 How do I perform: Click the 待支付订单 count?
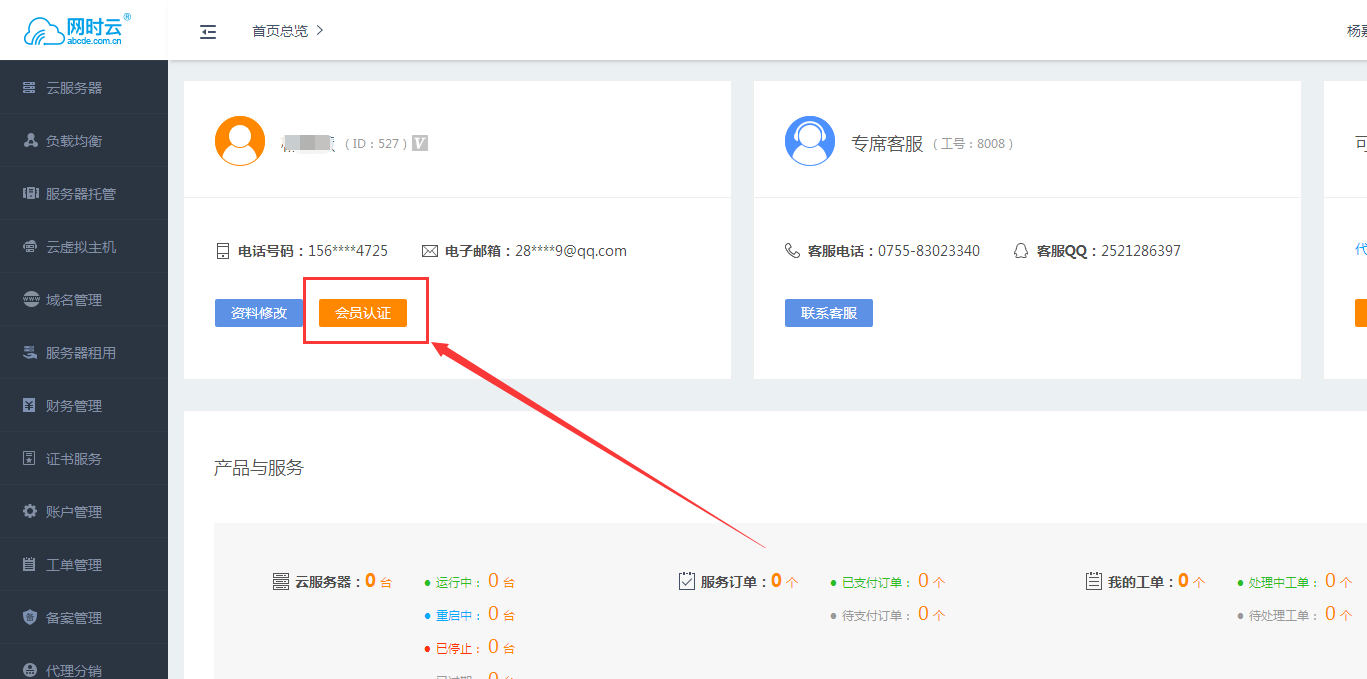click(x=923, y=614)
